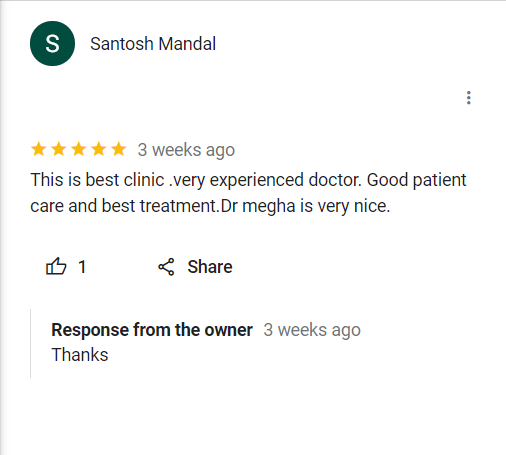The height and width of the screenshot is (455, 506).
Task: Select the fourth yellow rating star
Action: (99, 149)
